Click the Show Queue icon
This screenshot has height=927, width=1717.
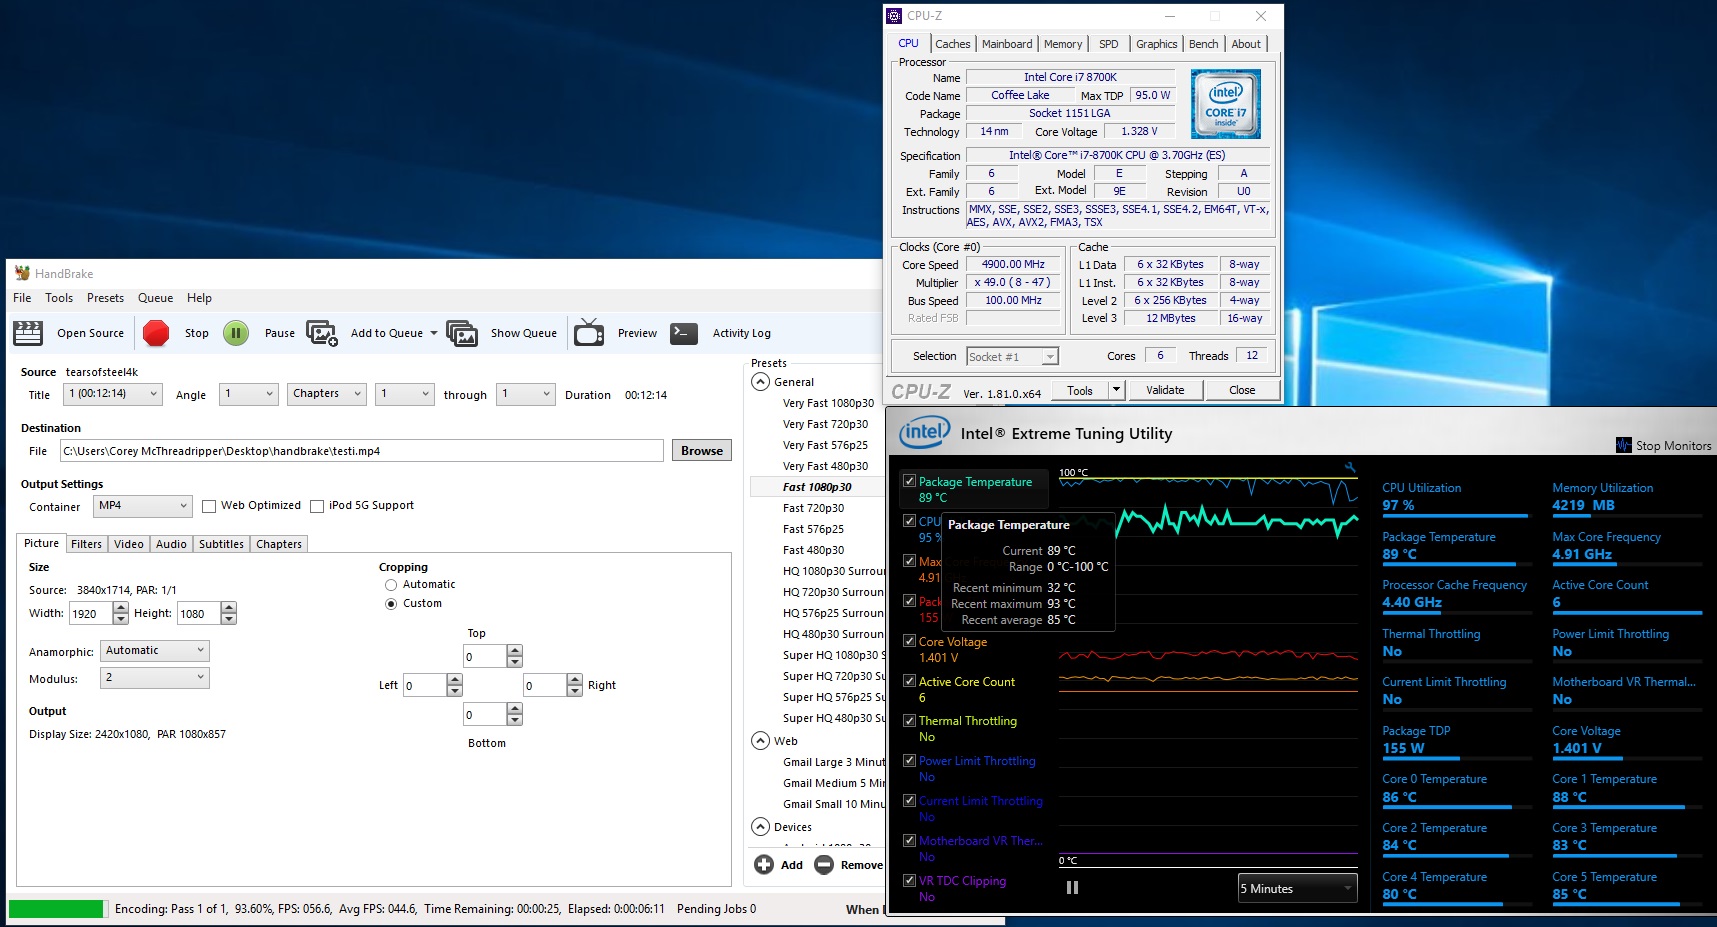tap(462, 333)
